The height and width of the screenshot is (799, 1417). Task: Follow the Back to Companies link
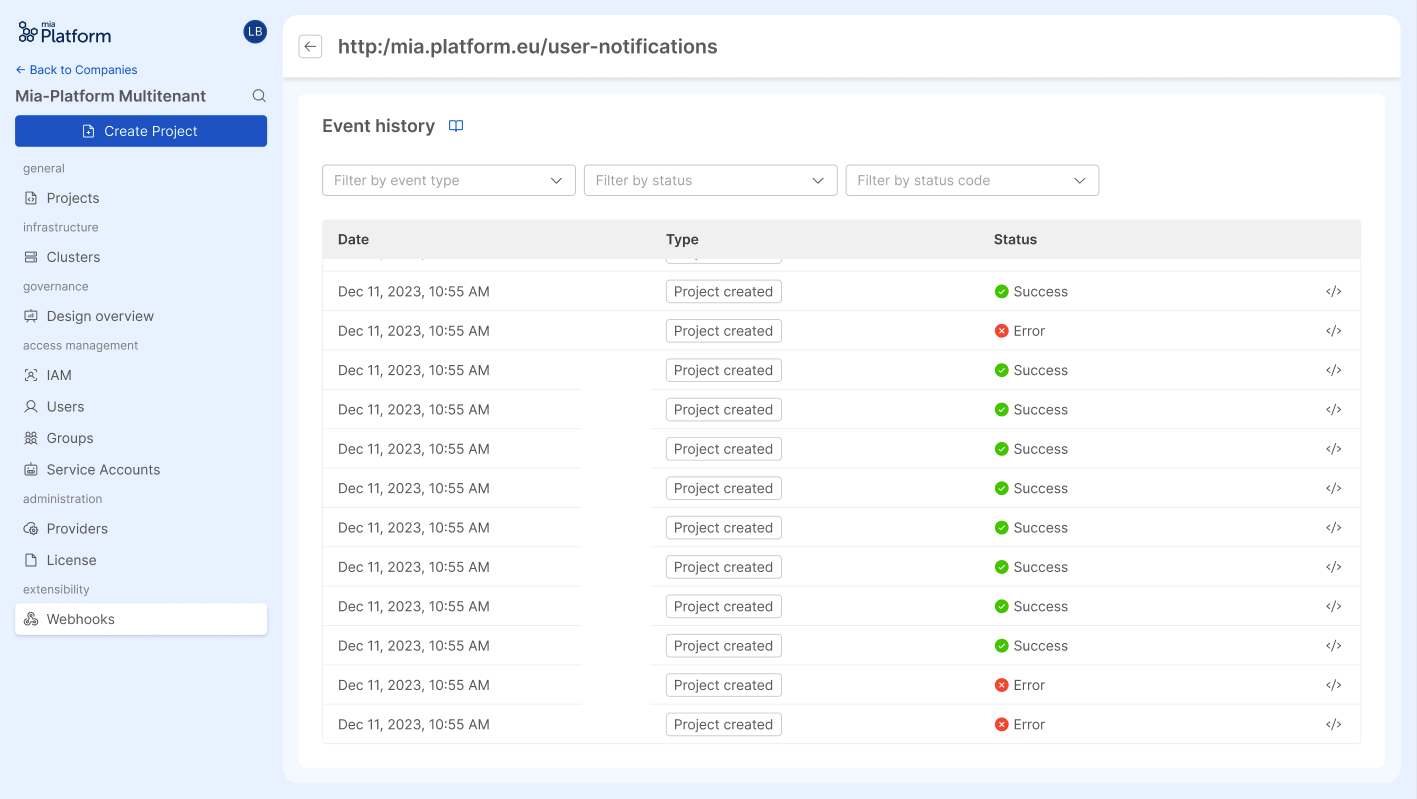(x=76, y=69)
